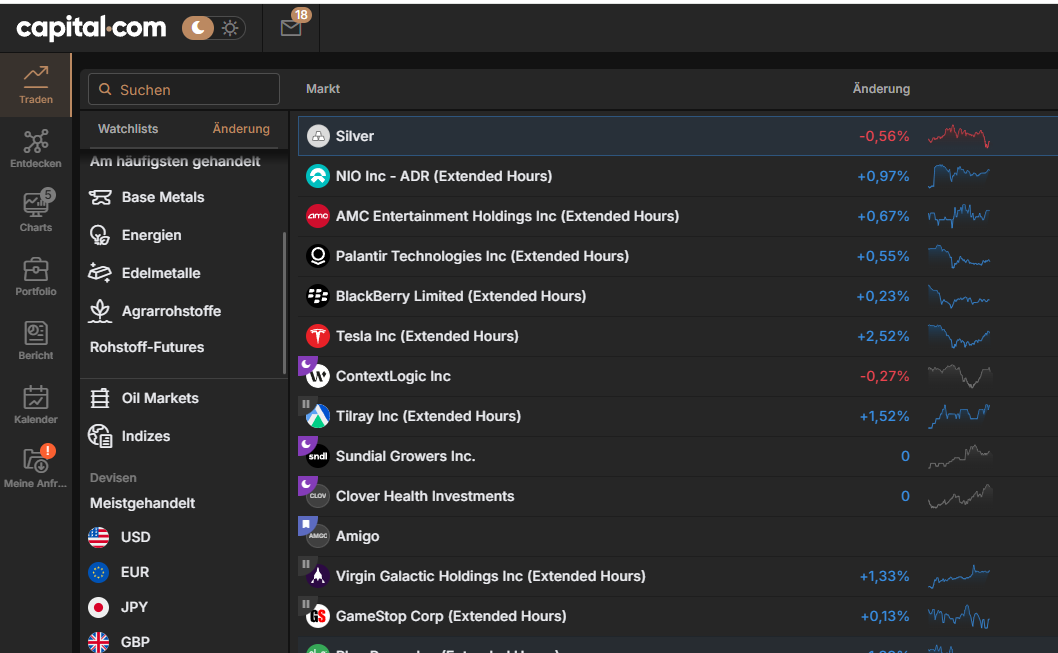Screen dimensions: 1058x653
Task: Select Base Metals category
Action: point(163,197)
